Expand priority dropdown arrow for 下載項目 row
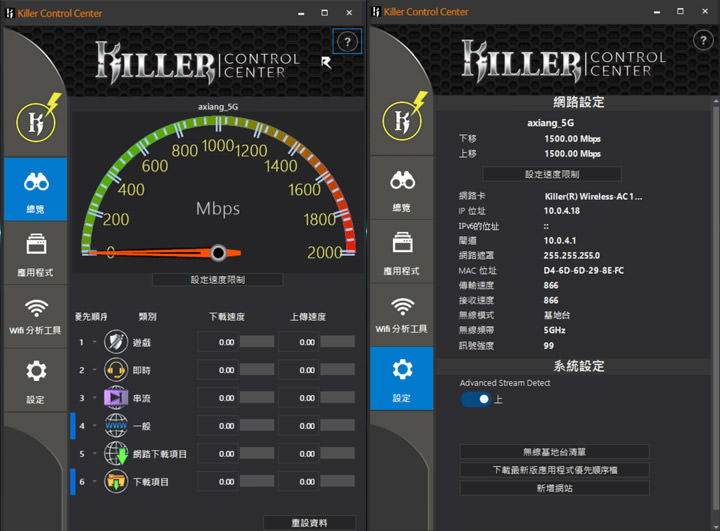 tap(96, 482)
